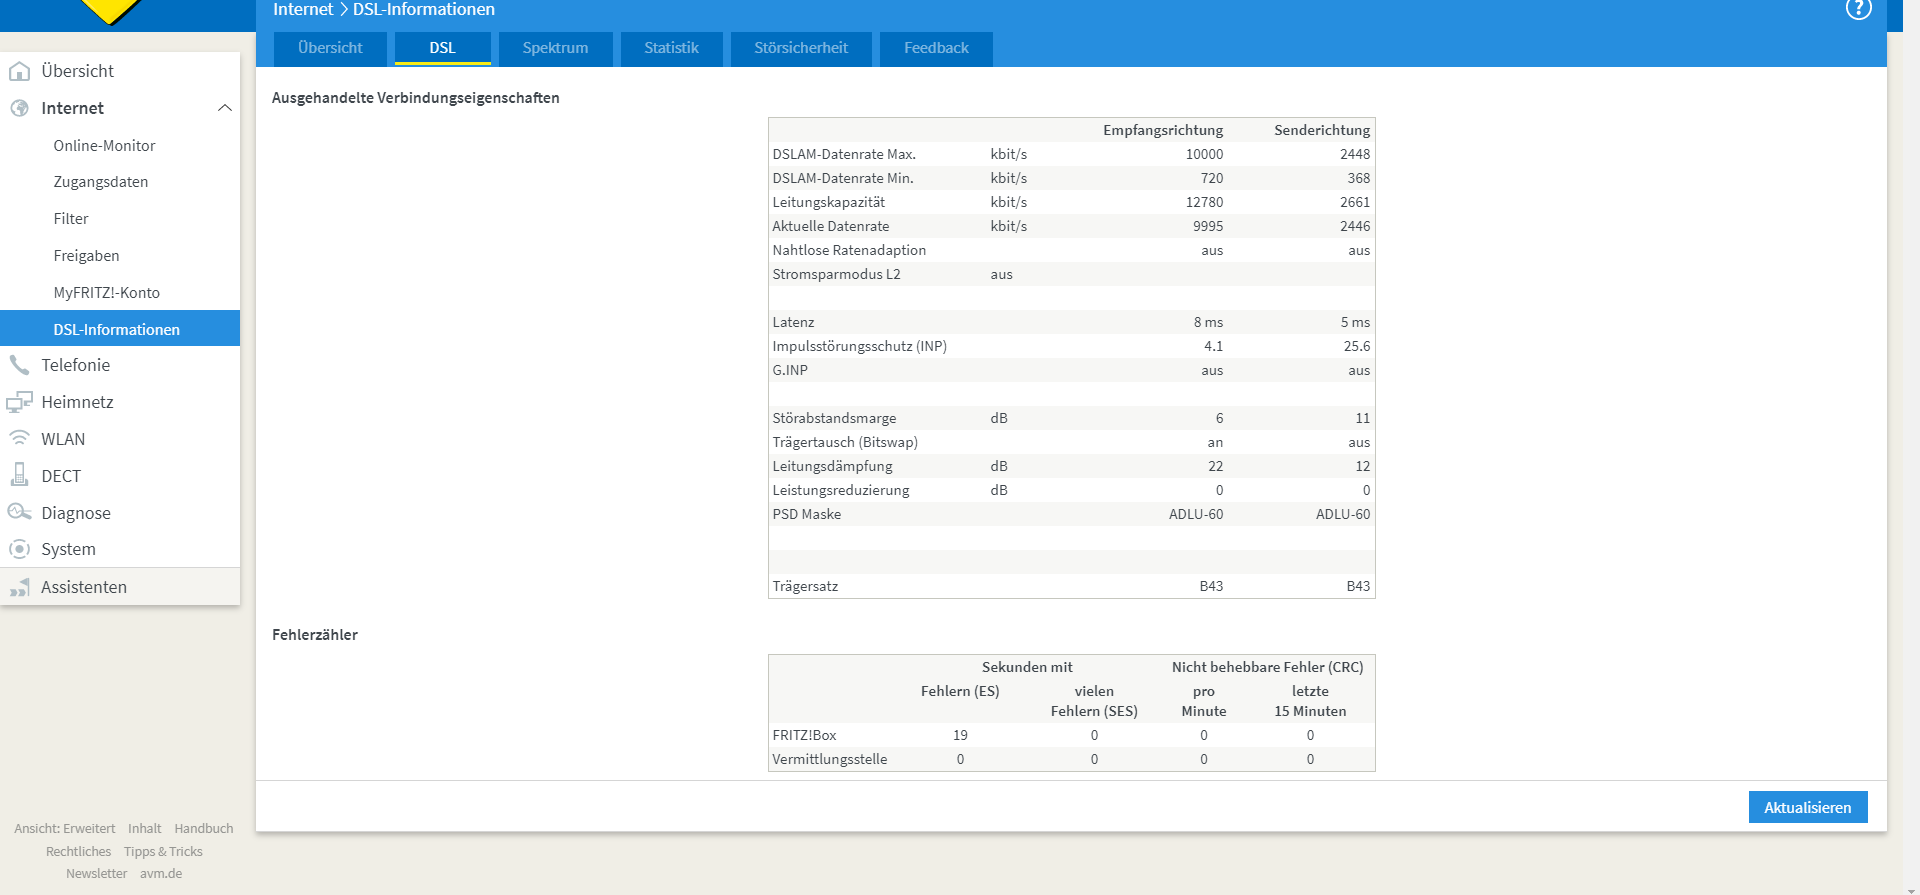
Task: Click the Nicht behebbare Fehler (CRC) header
Action: pos(1267,667)
